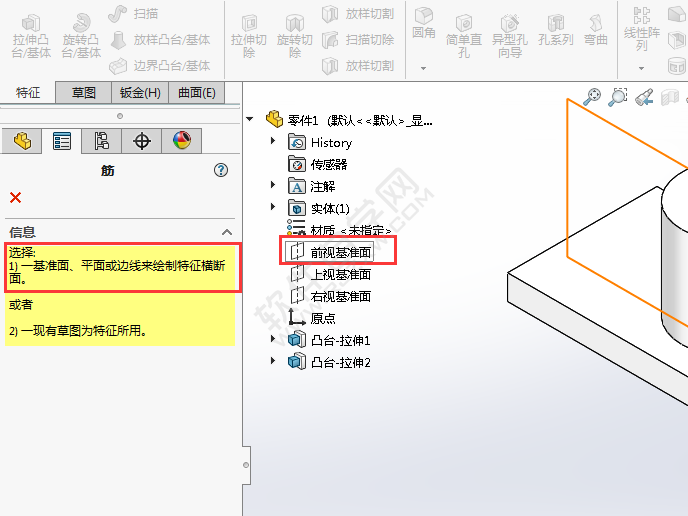Click the Revolved Cut (旋转切除) tool
This screenshot has height=516, width=688.
click(x=295, y=37)
